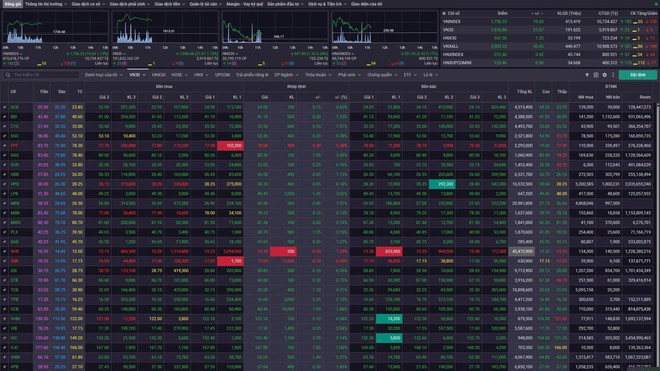Click the up arrow icon beside Đặt lệnh

point(587,75)
